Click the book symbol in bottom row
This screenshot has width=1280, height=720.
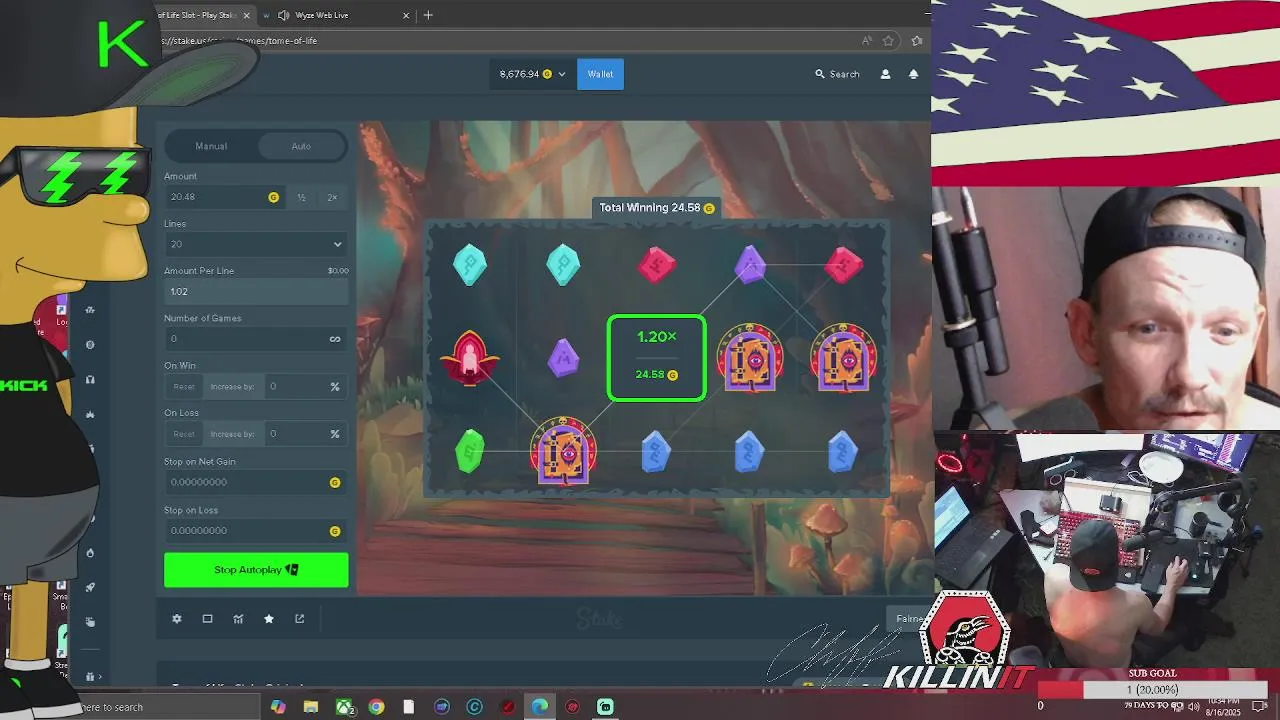click(x=563, y=453)
